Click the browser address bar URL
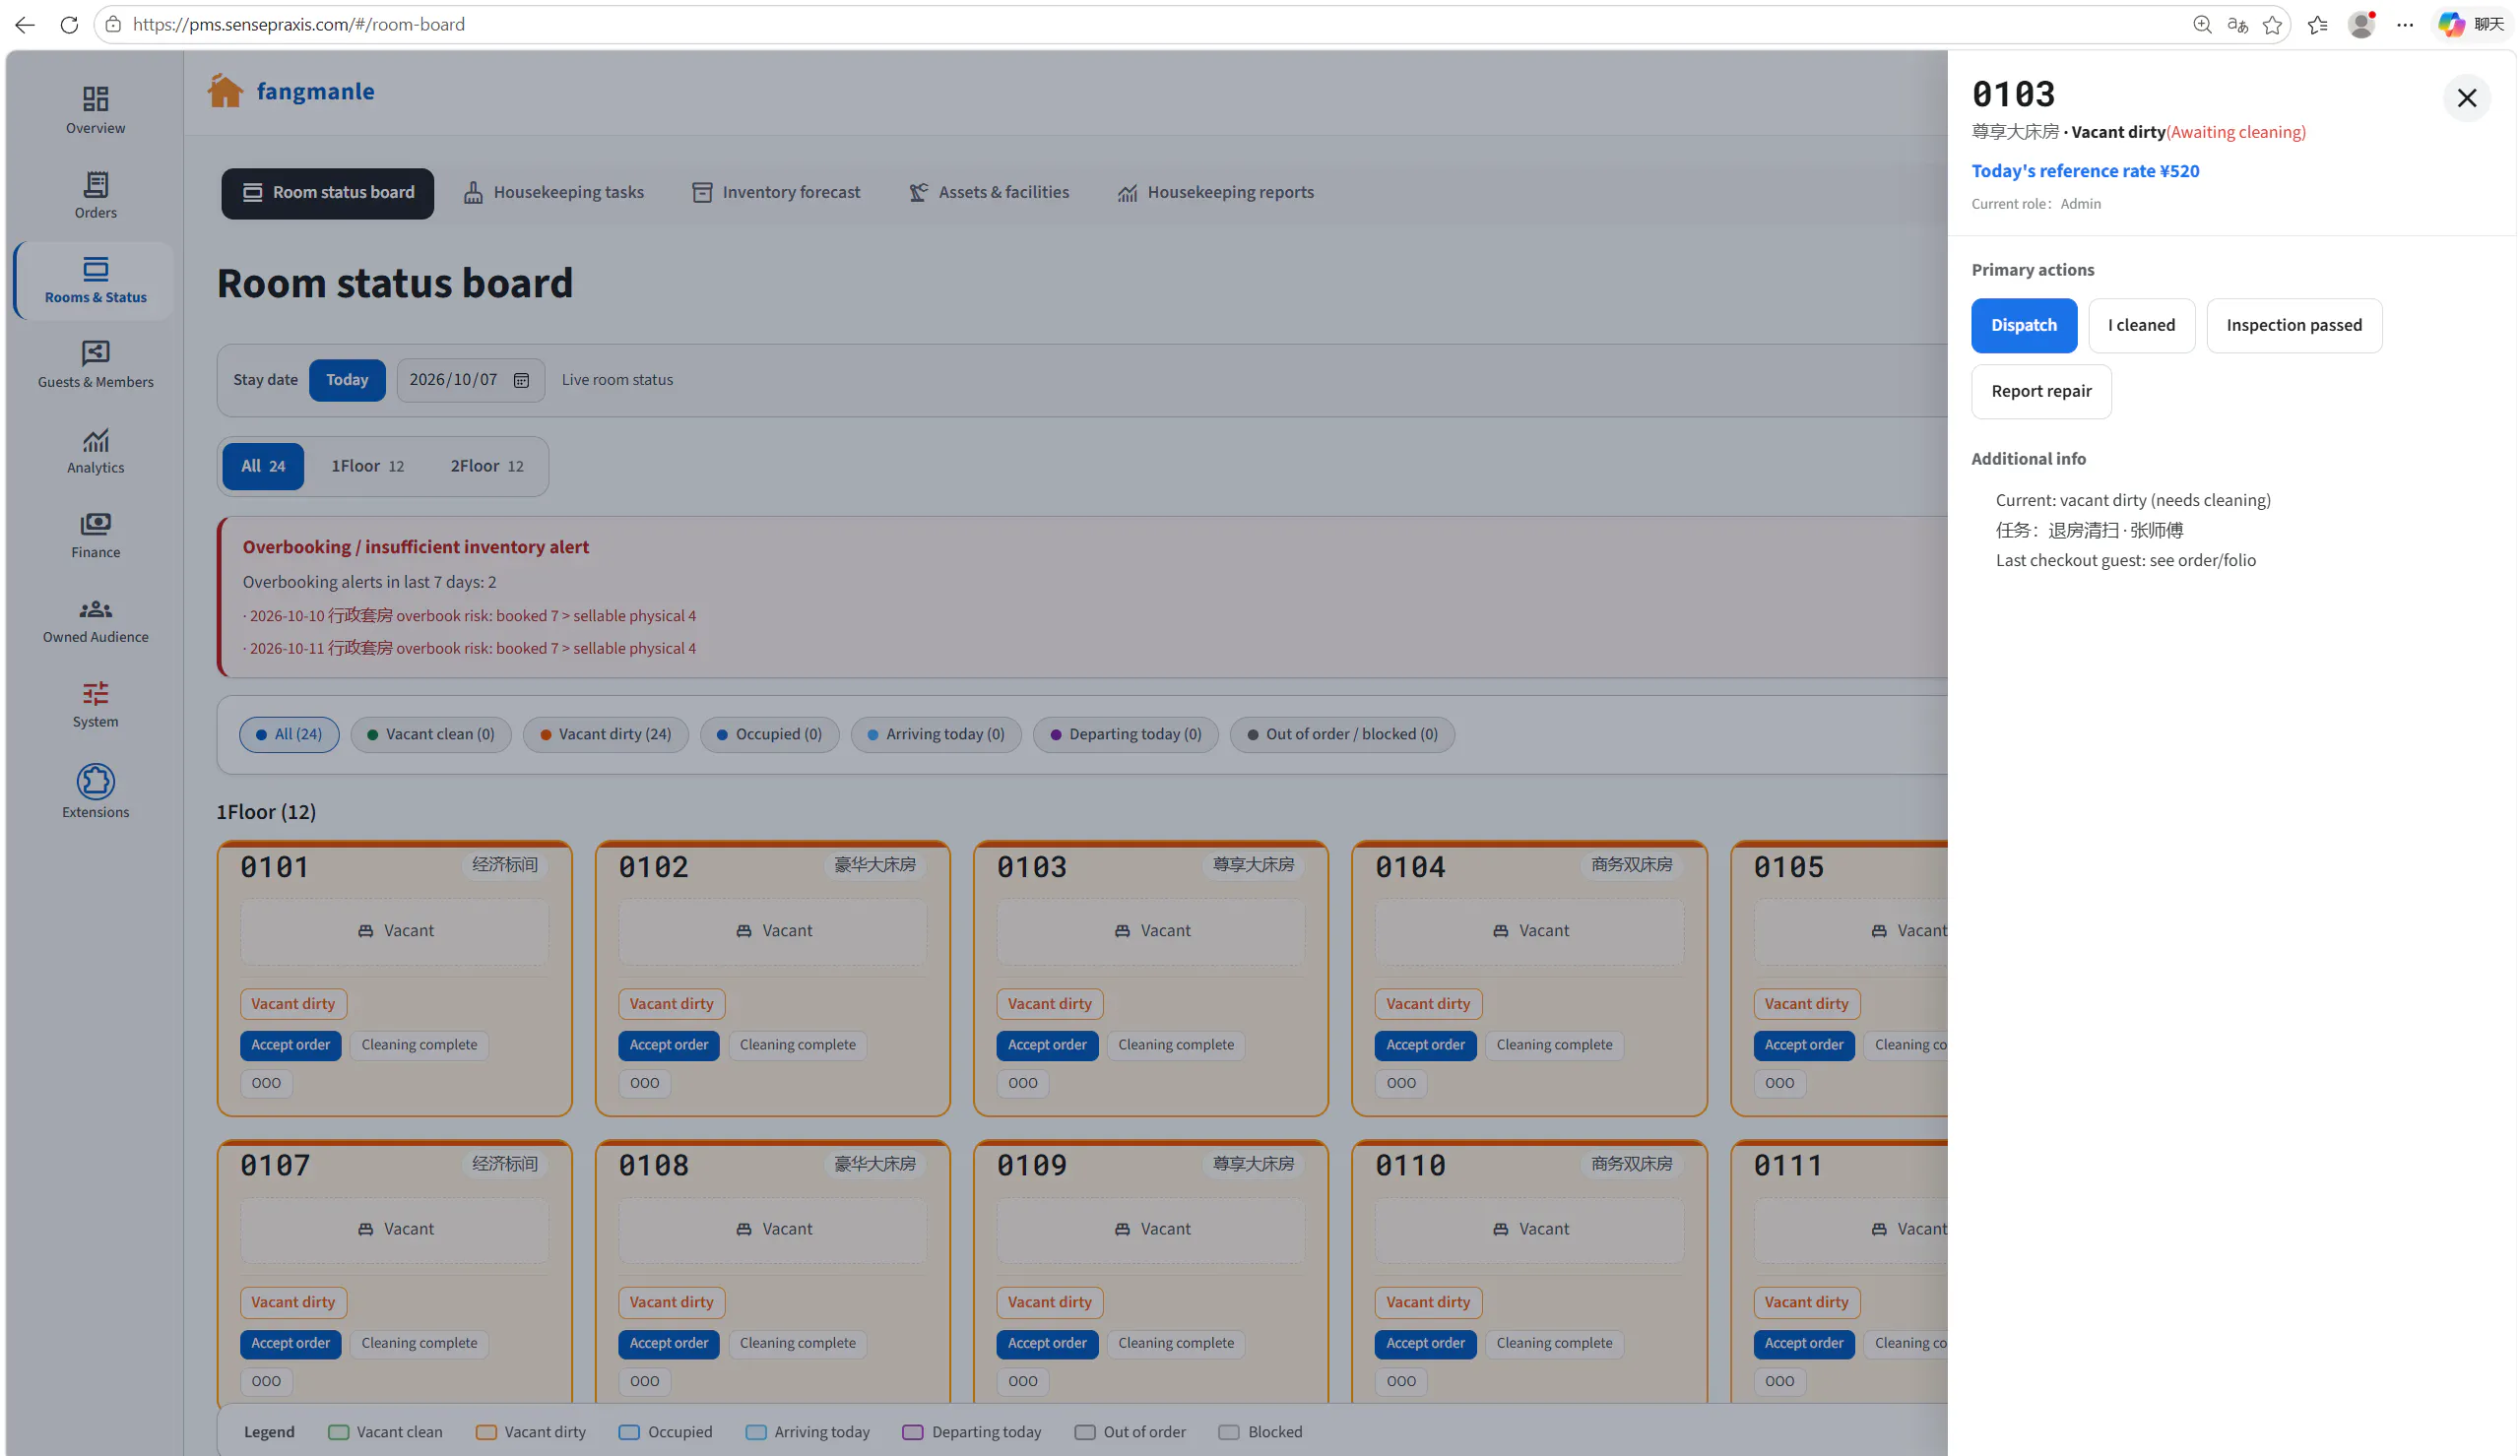 pyautogui.click(x=299, y=24)
